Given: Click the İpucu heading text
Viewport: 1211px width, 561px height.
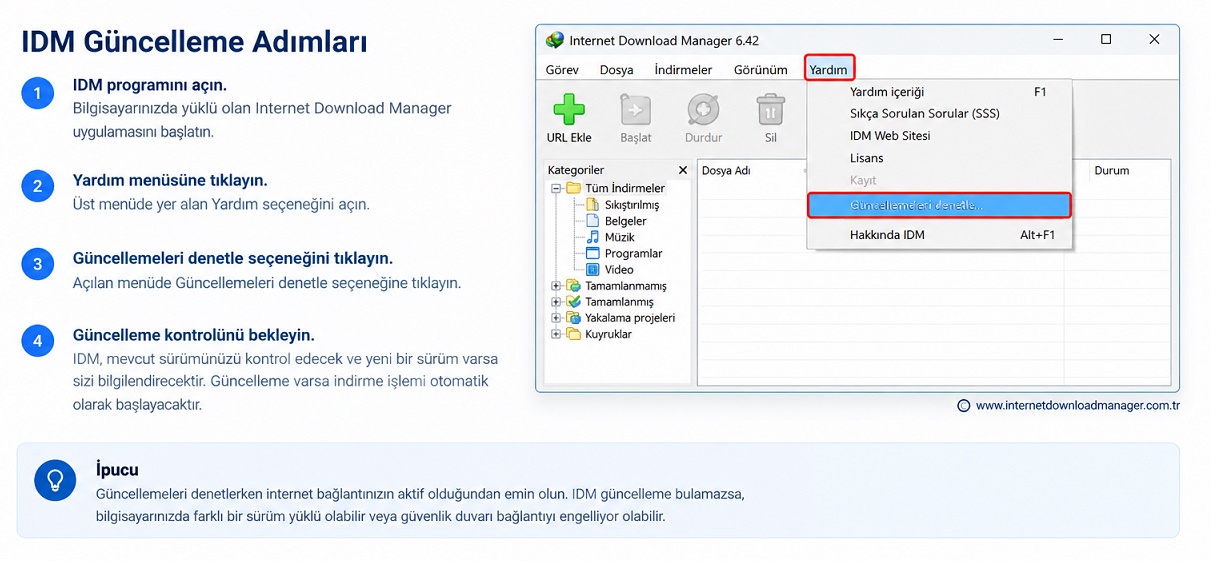Looking at the screenshot, I should tap(117, 470).
